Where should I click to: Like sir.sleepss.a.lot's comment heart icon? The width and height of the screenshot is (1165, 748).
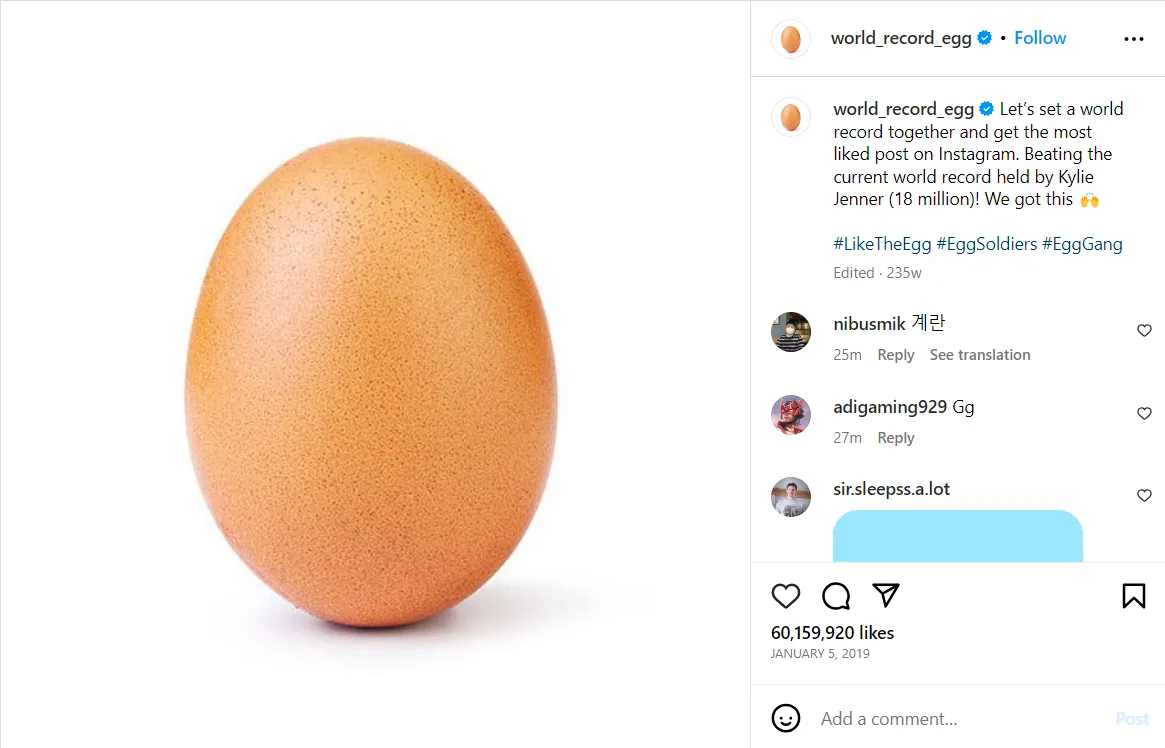click(1143, 495)
